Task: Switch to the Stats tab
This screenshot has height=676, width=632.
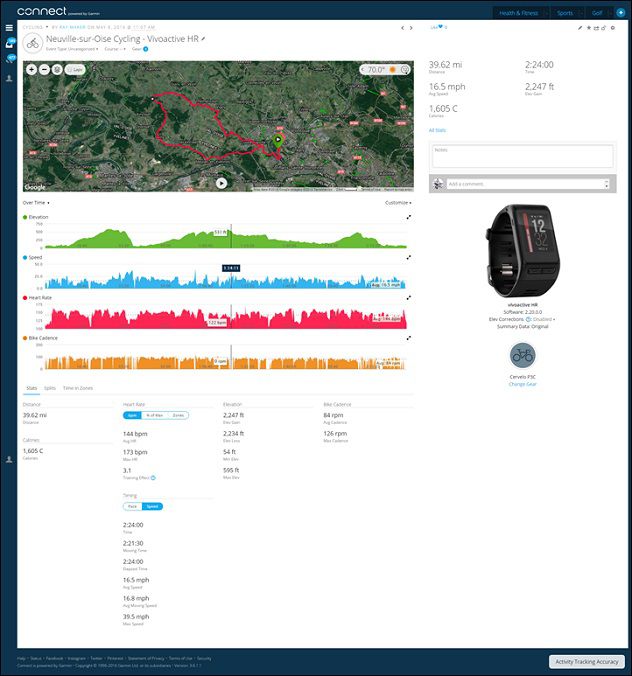Action: click(x=31, y=388)
